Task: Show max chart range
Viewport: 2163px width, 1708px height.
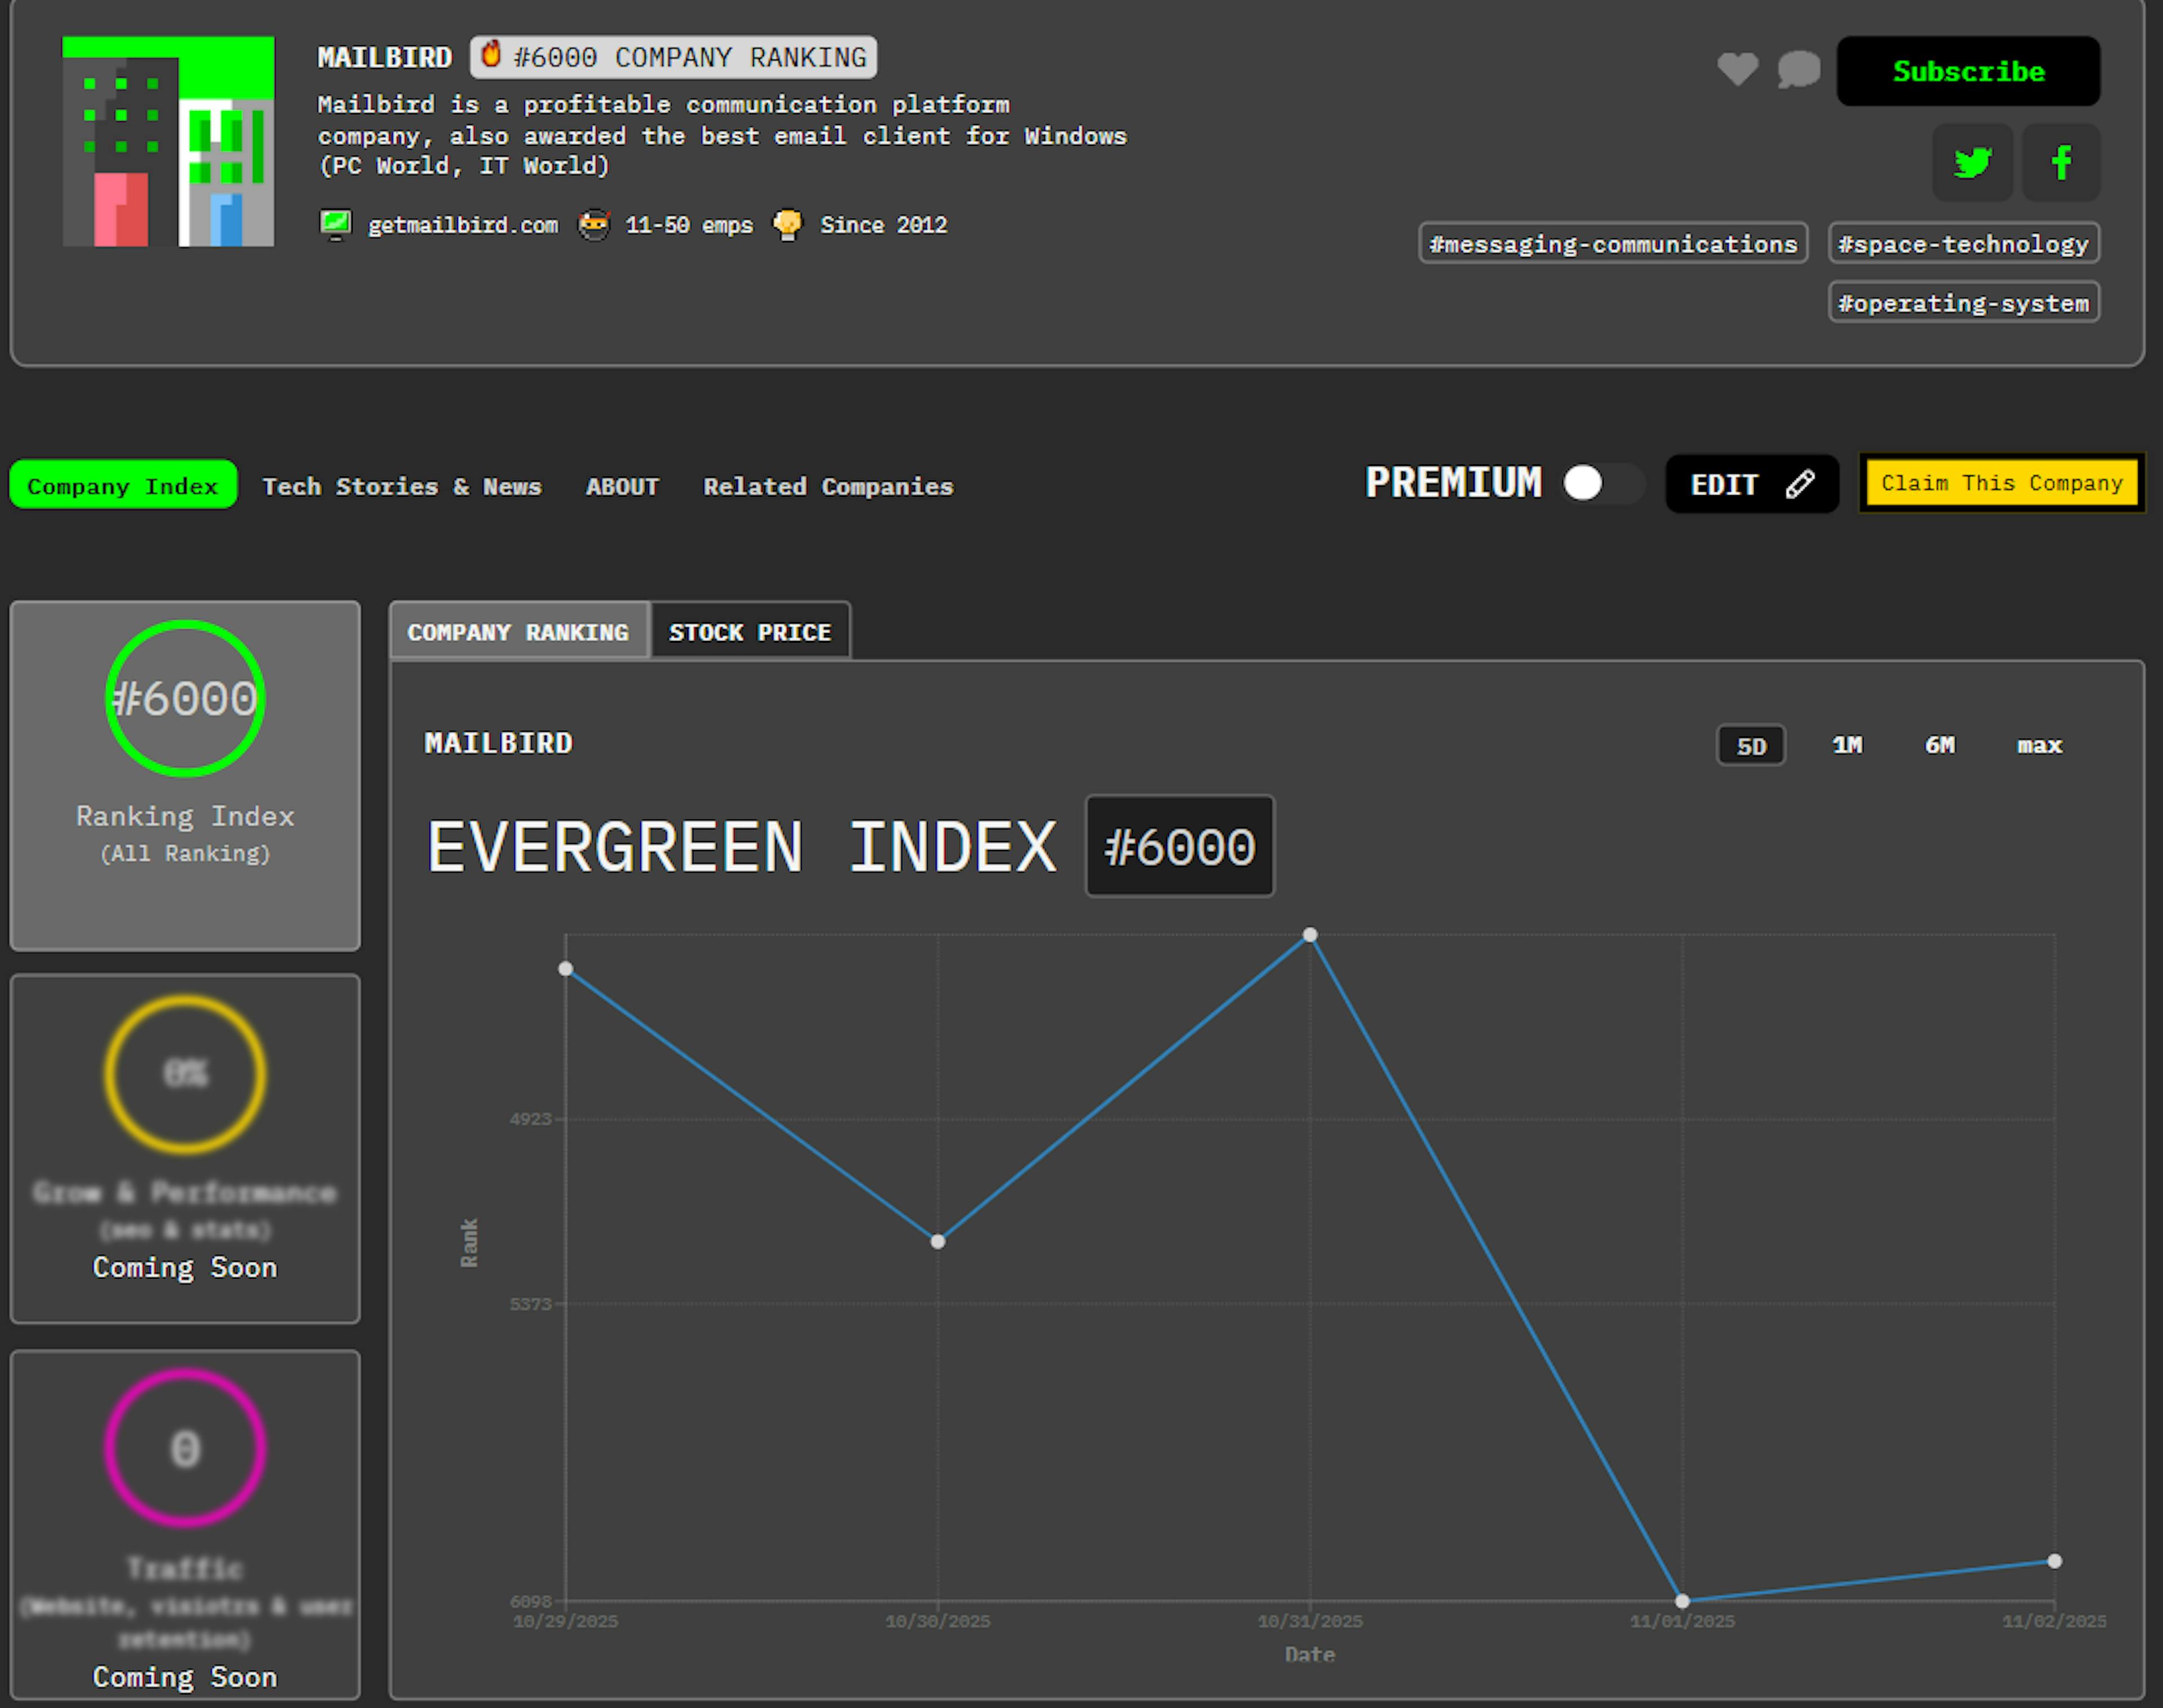Action: click(2039, 745)
